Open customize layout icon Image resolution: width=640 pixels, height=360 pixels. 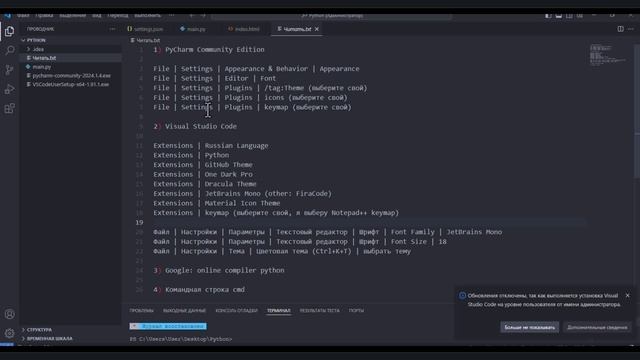point(580,16)
